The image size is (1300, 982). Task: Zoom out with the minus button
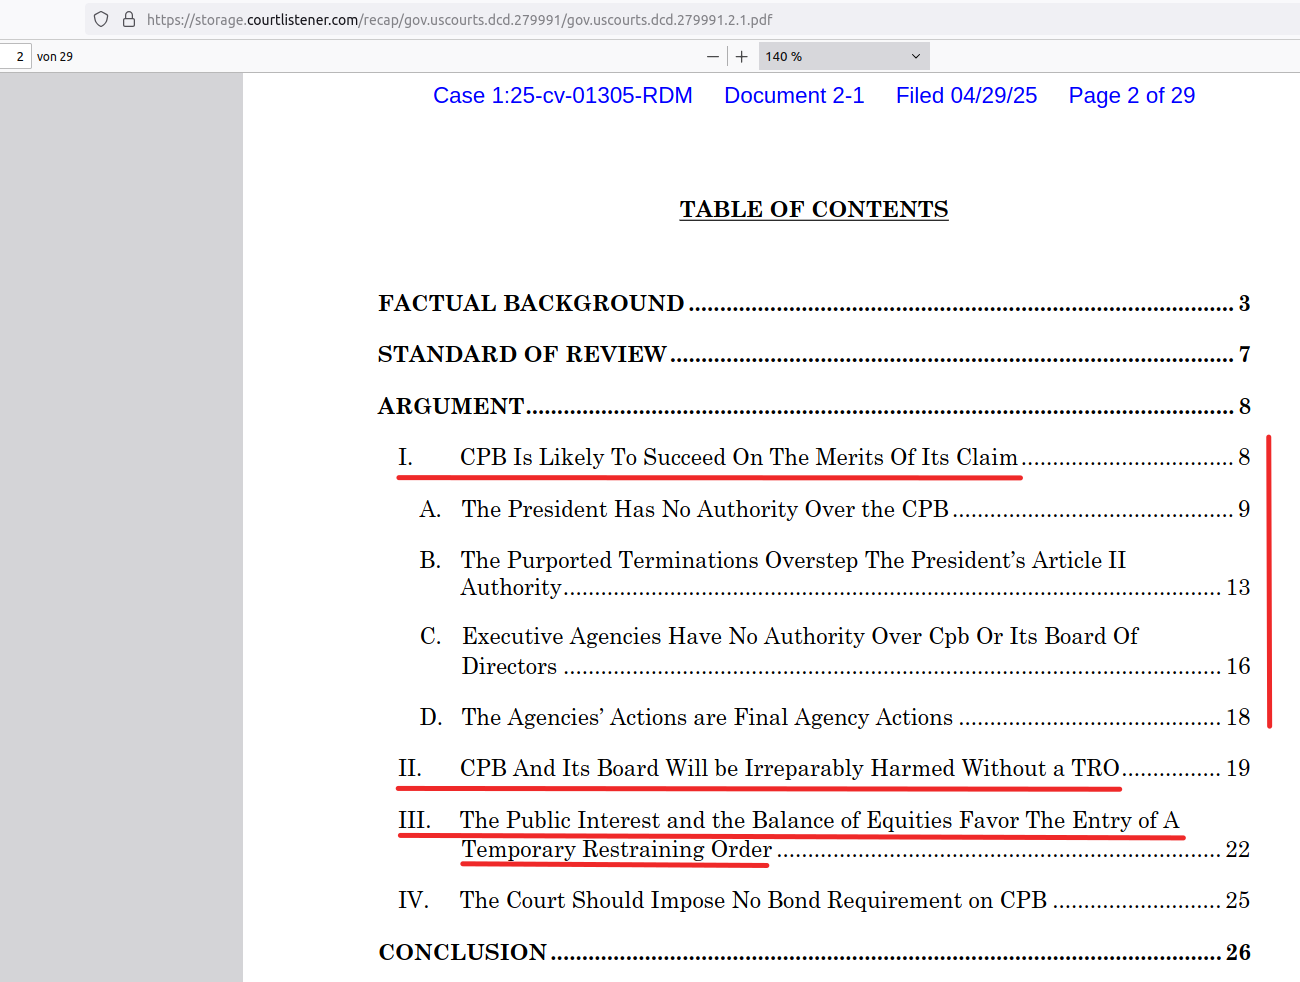click(x=713, y=57)
